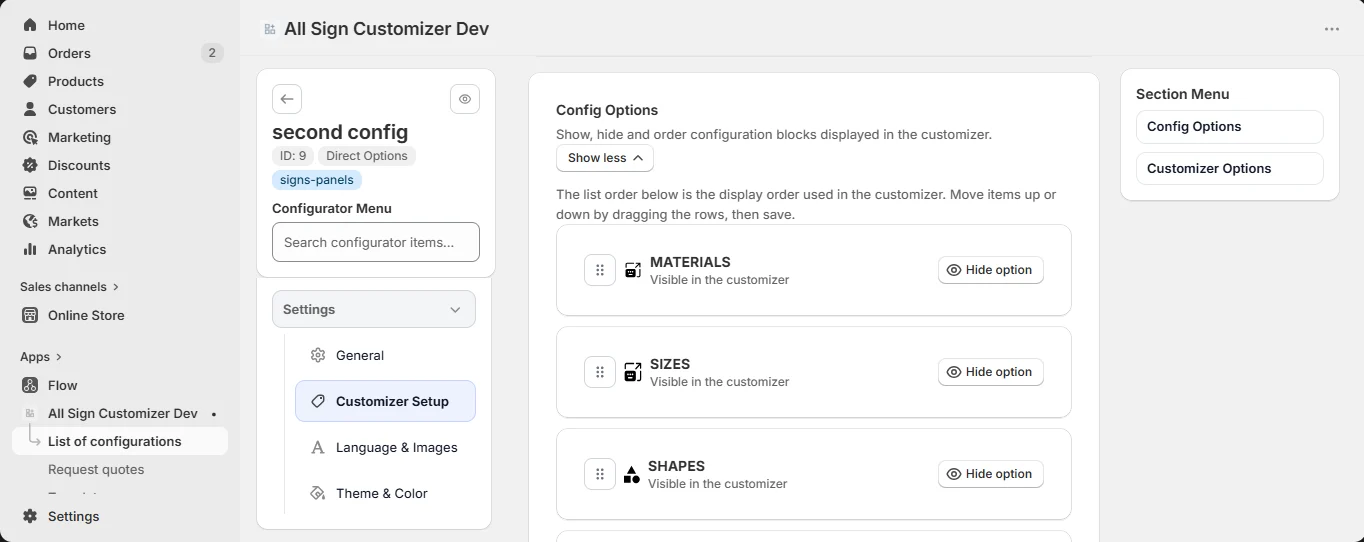
Task: Click the Flow app icon
Action: (30, 385)
